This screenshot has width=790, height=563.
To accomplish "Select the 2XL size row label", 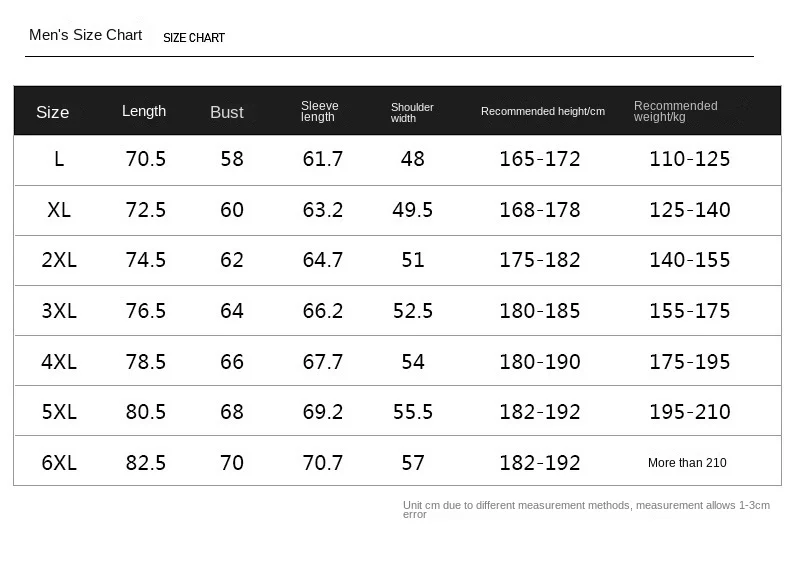I will [x=59, y=260].
